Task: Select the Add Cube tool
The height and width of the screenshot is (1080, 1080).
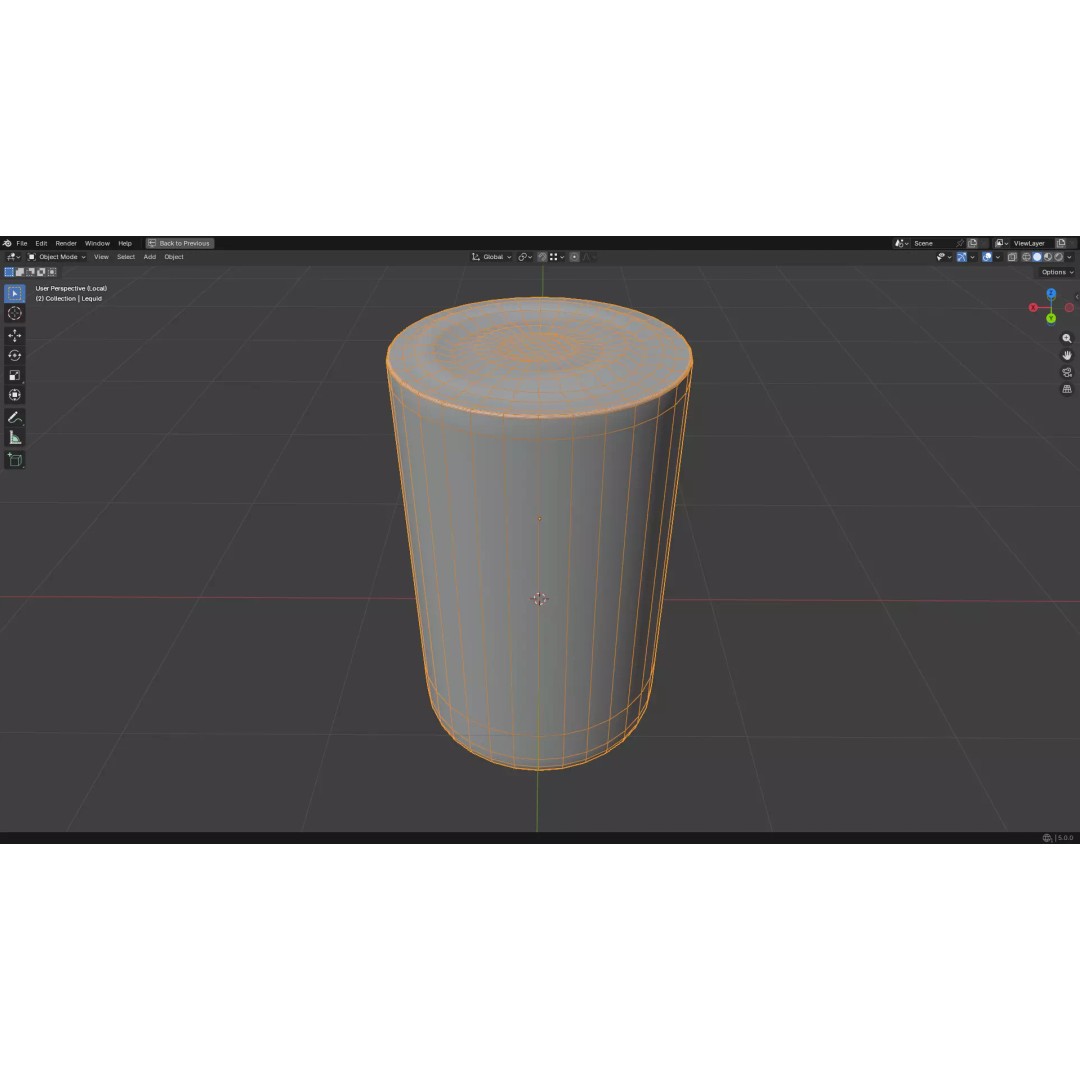Action: tap(14, 459)
